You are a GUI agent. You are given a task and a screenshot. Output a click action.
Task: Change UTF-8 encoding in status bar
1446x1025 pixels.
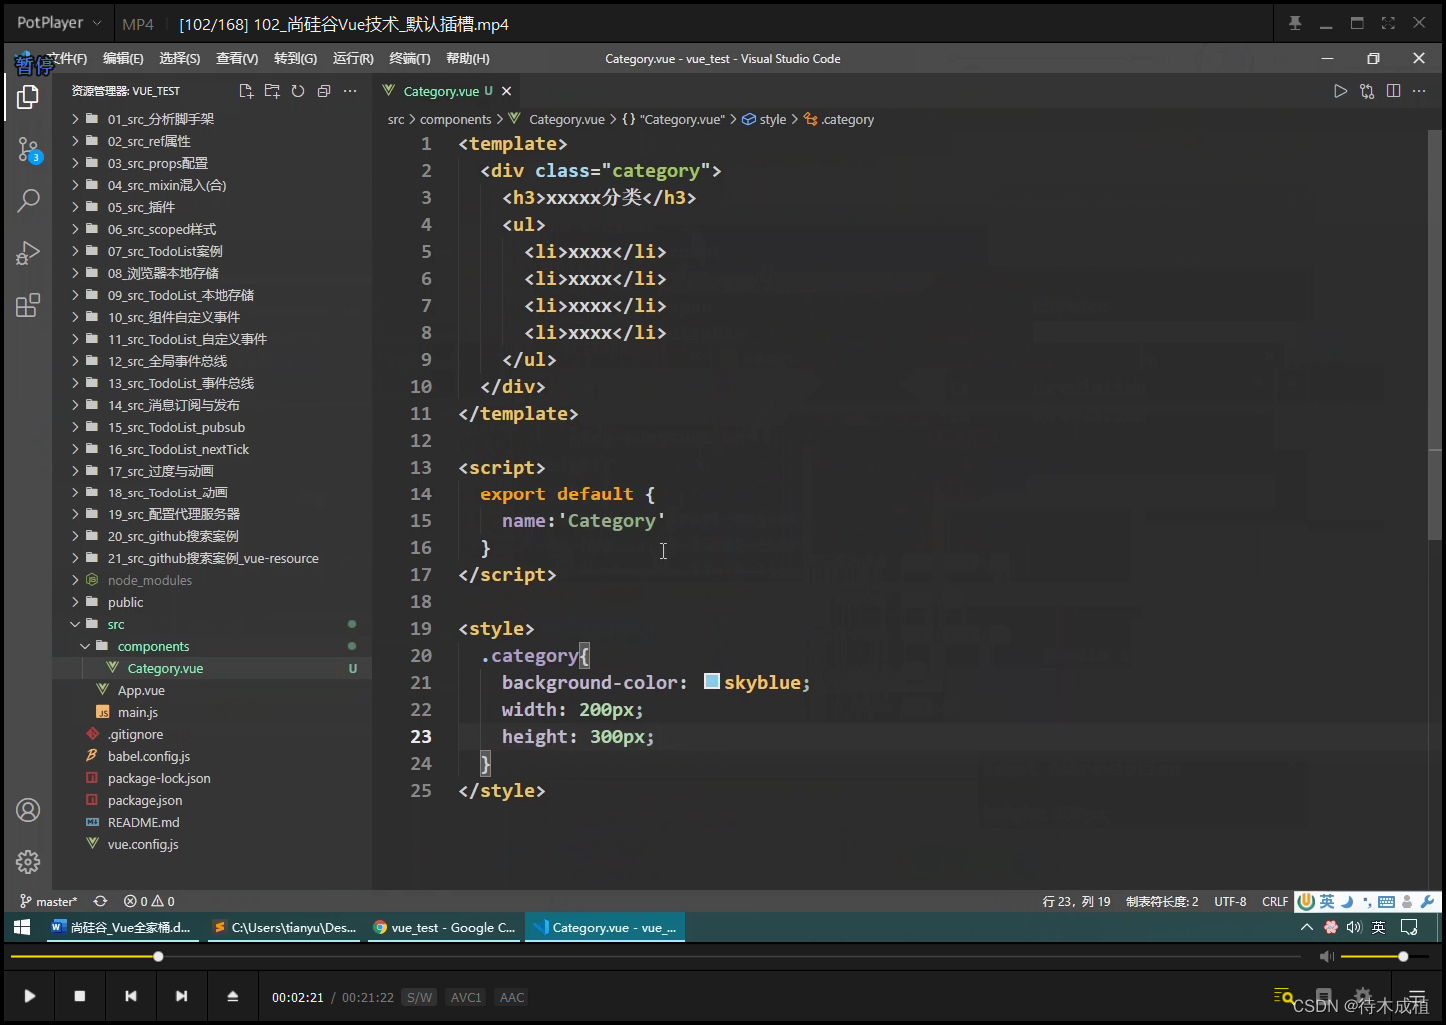(1230, 901)
